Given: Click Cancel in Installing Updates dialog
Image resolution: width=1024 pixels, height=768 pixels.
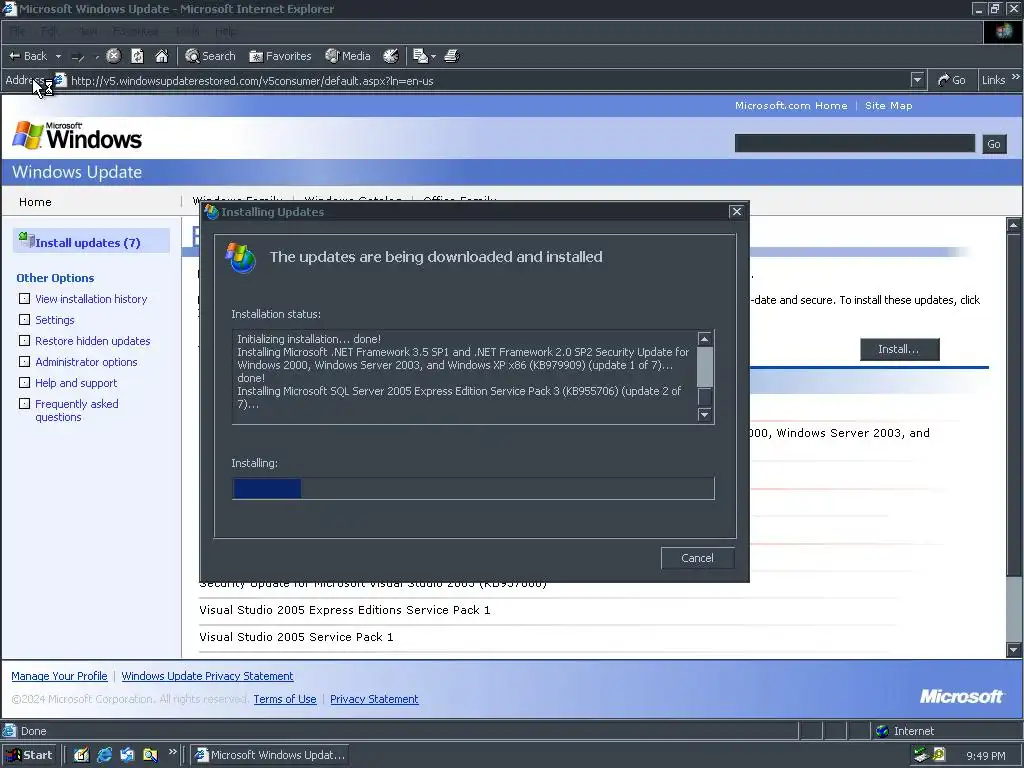Looking at the screenshot, I should point(697,558).
